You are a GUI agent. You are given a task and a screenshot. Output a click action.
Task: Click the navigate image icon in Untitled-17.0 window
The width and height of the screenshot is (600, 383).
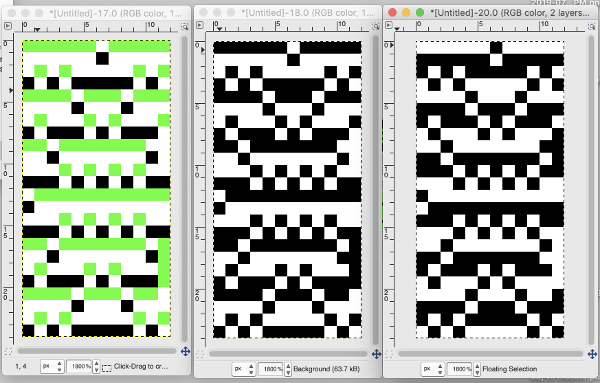(186, 351)
